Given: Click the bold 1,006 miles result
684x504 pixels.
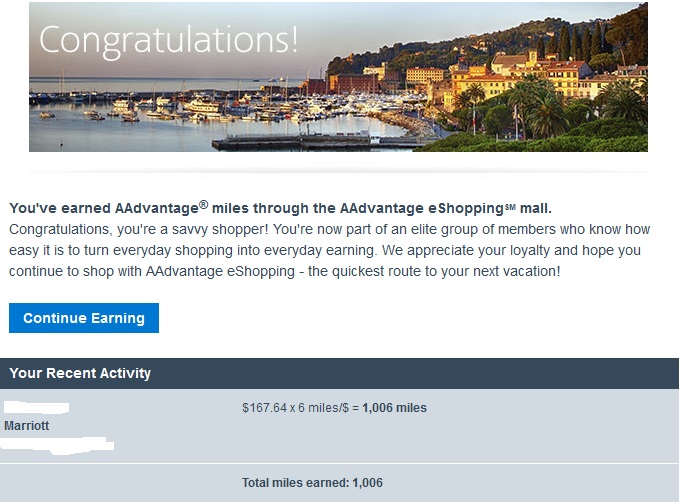Looking at the screenshot, I should click(x=395, y=408).
